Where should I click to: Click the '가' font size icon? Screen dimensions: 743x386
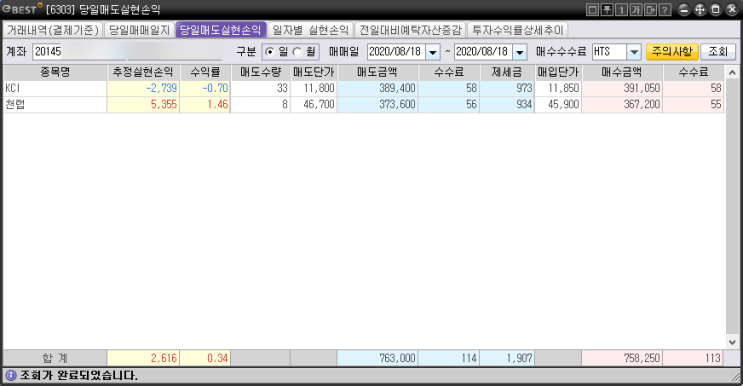coord(636,9)
